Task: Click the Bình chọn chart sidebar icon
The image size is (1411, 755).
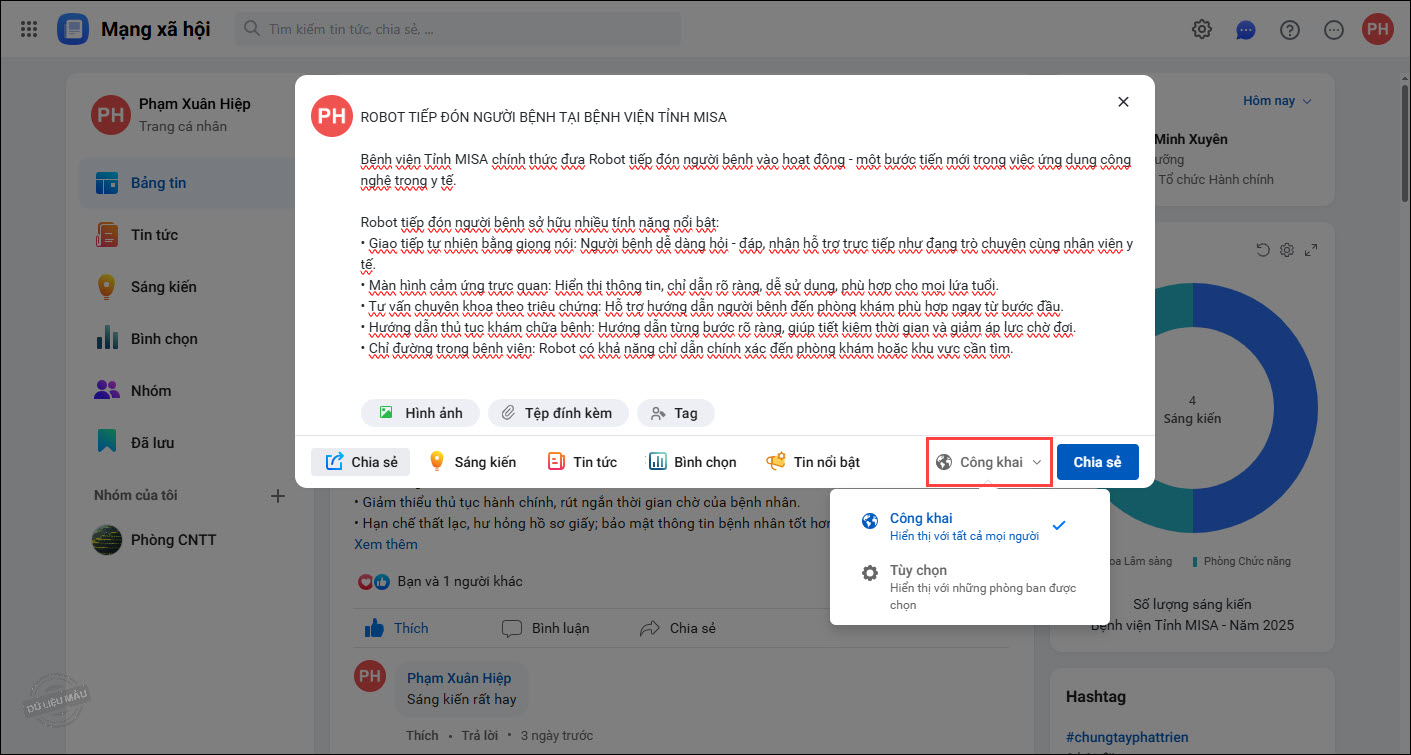Action: [107, 338]
